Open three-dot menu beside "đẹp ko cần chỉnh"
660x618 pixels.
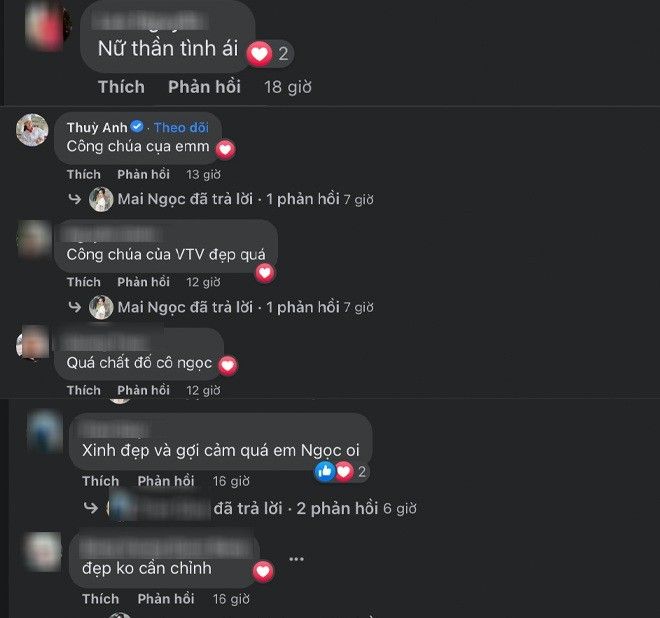(296, 559)
